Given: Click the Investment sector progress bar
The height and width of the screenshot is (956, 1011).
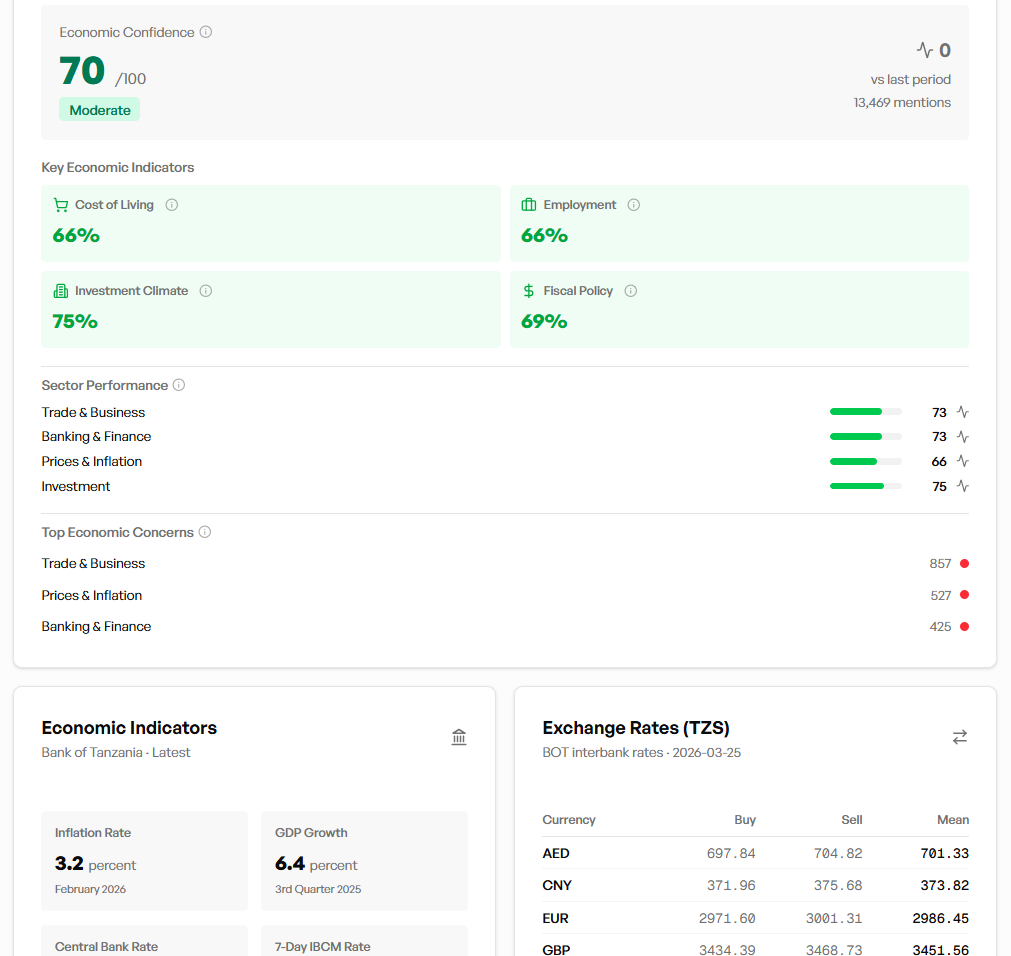Looking at the screenshot, I should 865,486.
